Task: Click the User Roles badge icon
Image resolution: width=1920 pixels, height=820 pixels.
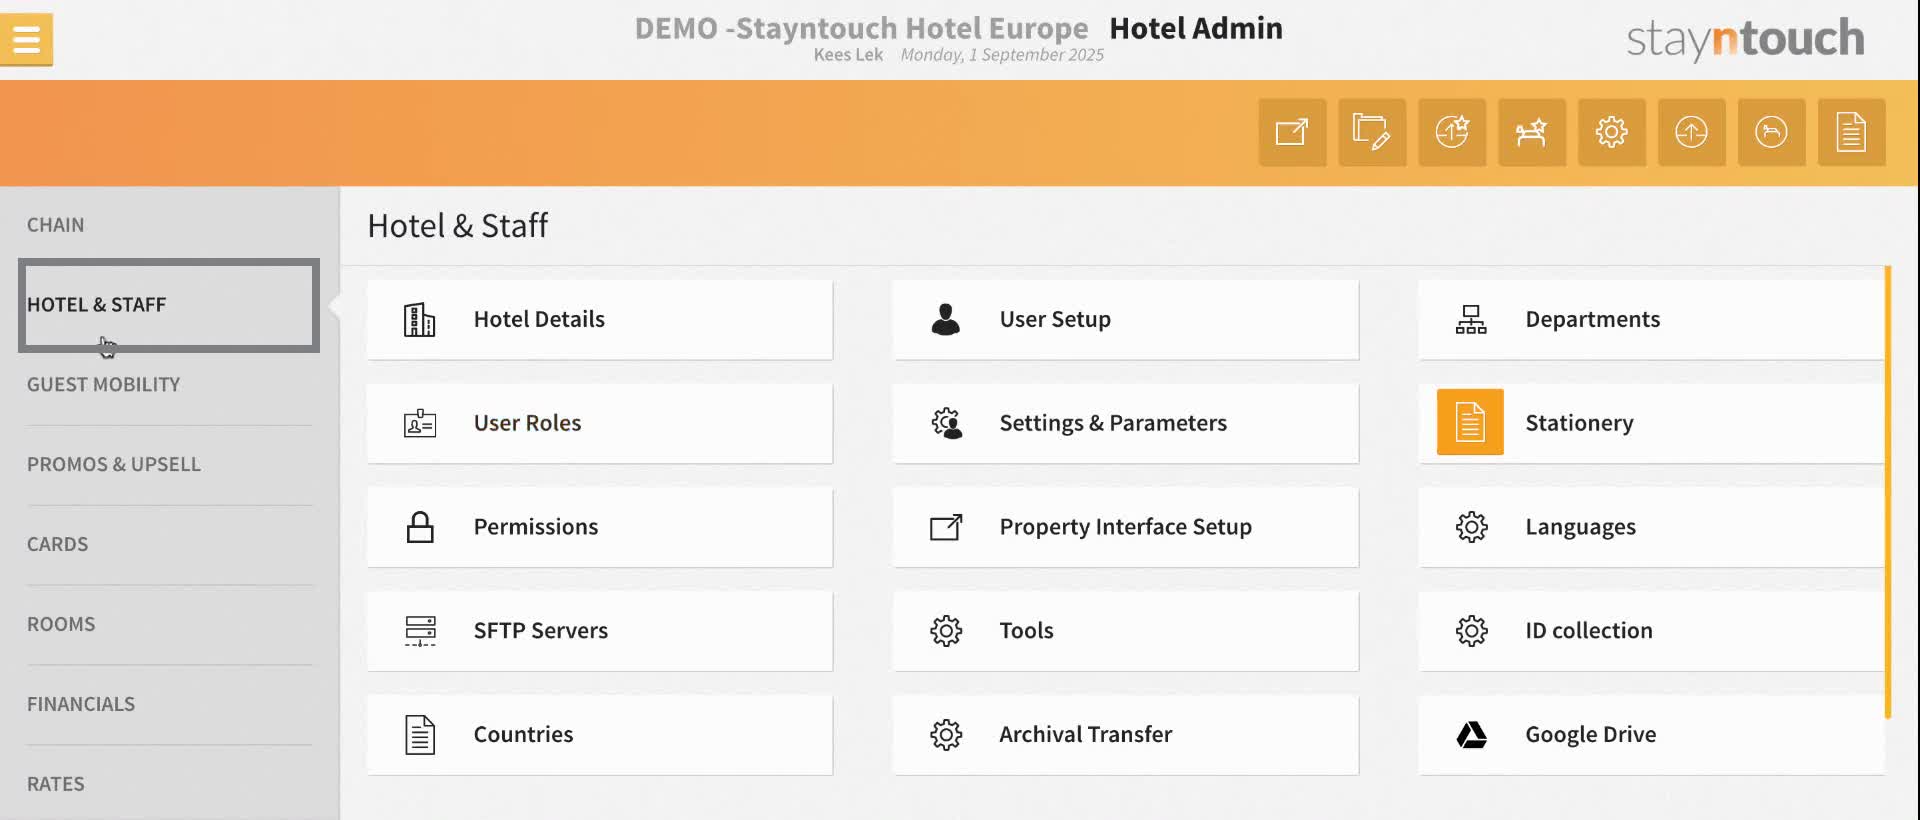Action: click(420, 423)
